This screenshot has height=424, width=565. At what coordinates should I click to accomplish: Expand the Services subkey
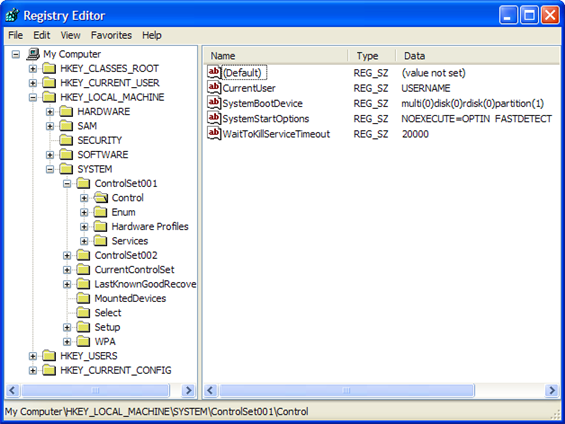tap(84, 241)
